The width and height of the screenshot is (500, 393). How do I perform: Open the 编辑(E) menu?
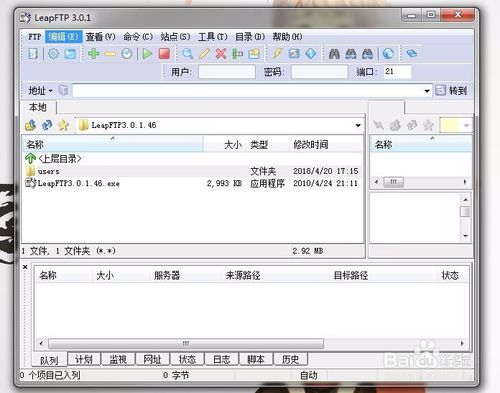point(64,37)
